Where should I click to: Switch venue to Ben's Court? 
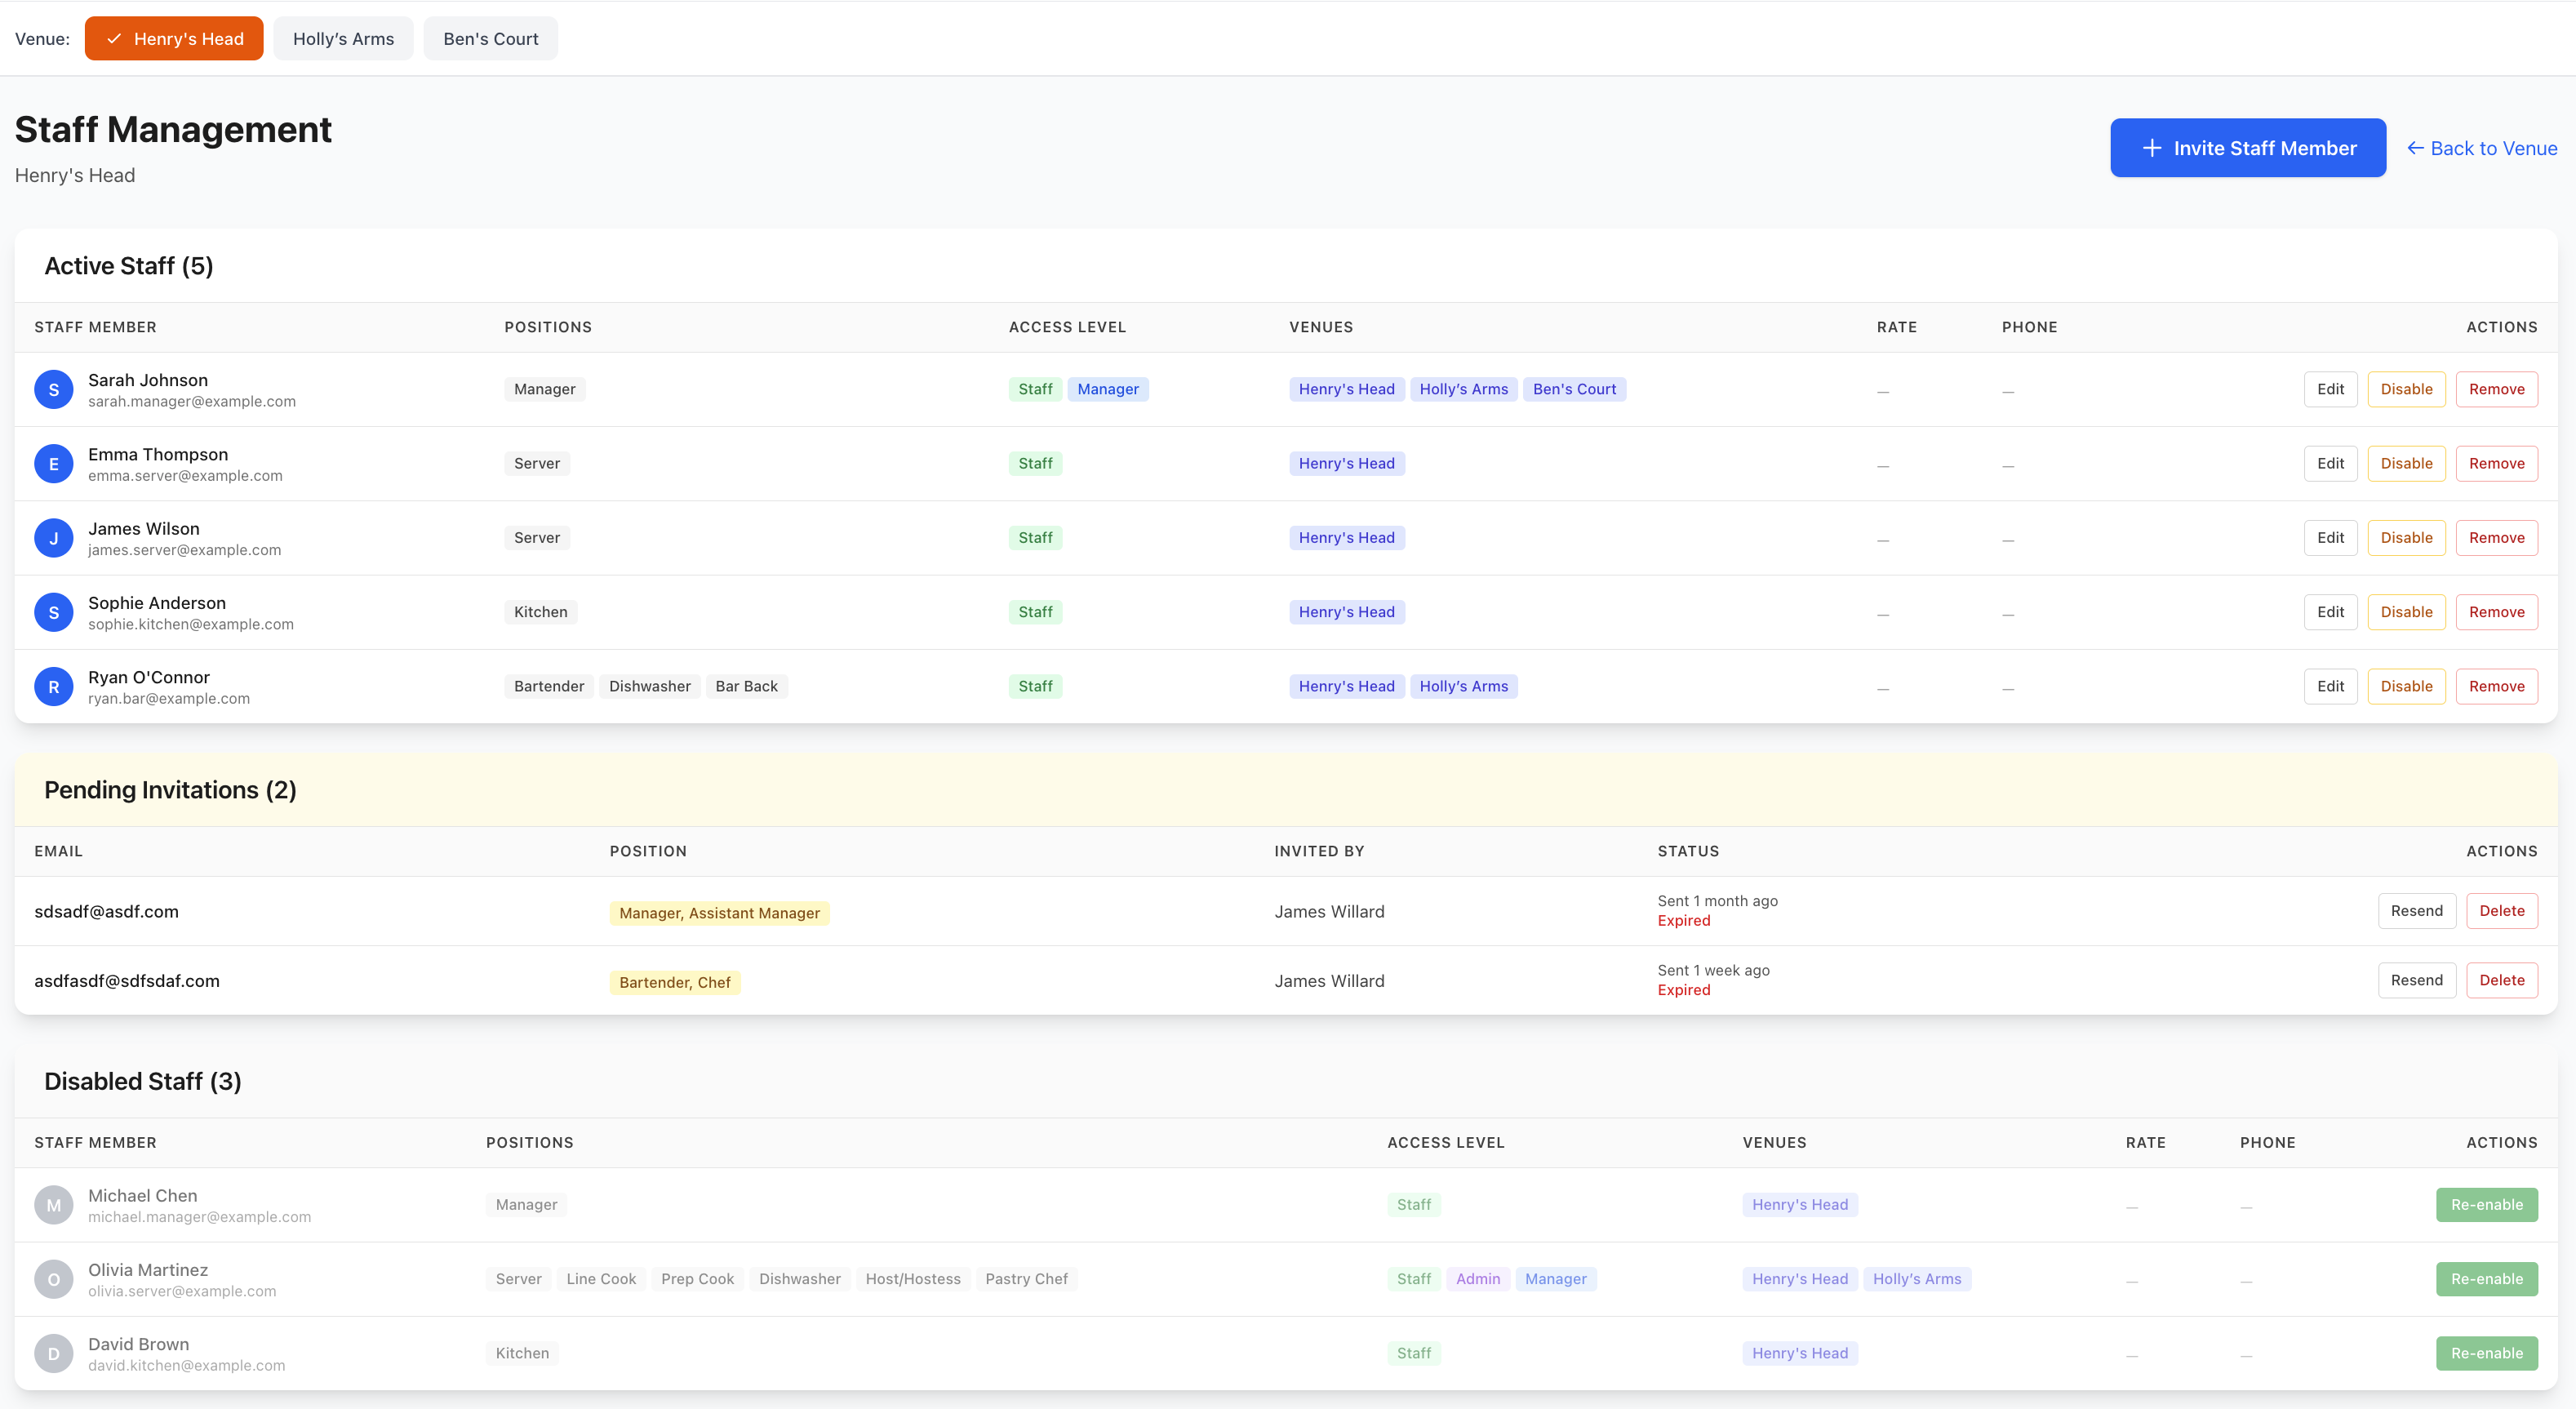[x=490, y=39]
